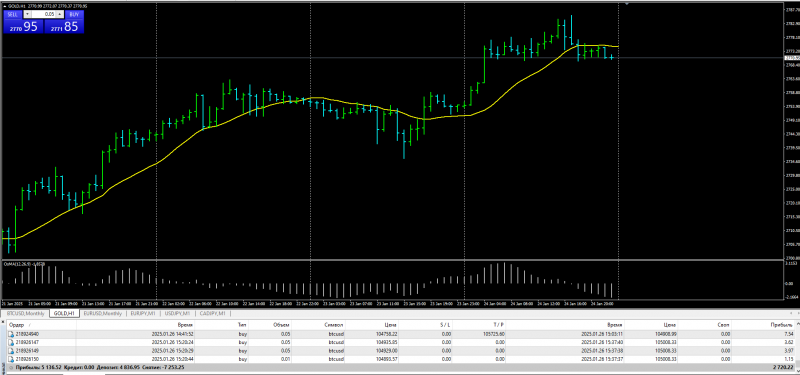
Task: Select order number 218924940
Action: pyautogui.click(x=28, y=334)
